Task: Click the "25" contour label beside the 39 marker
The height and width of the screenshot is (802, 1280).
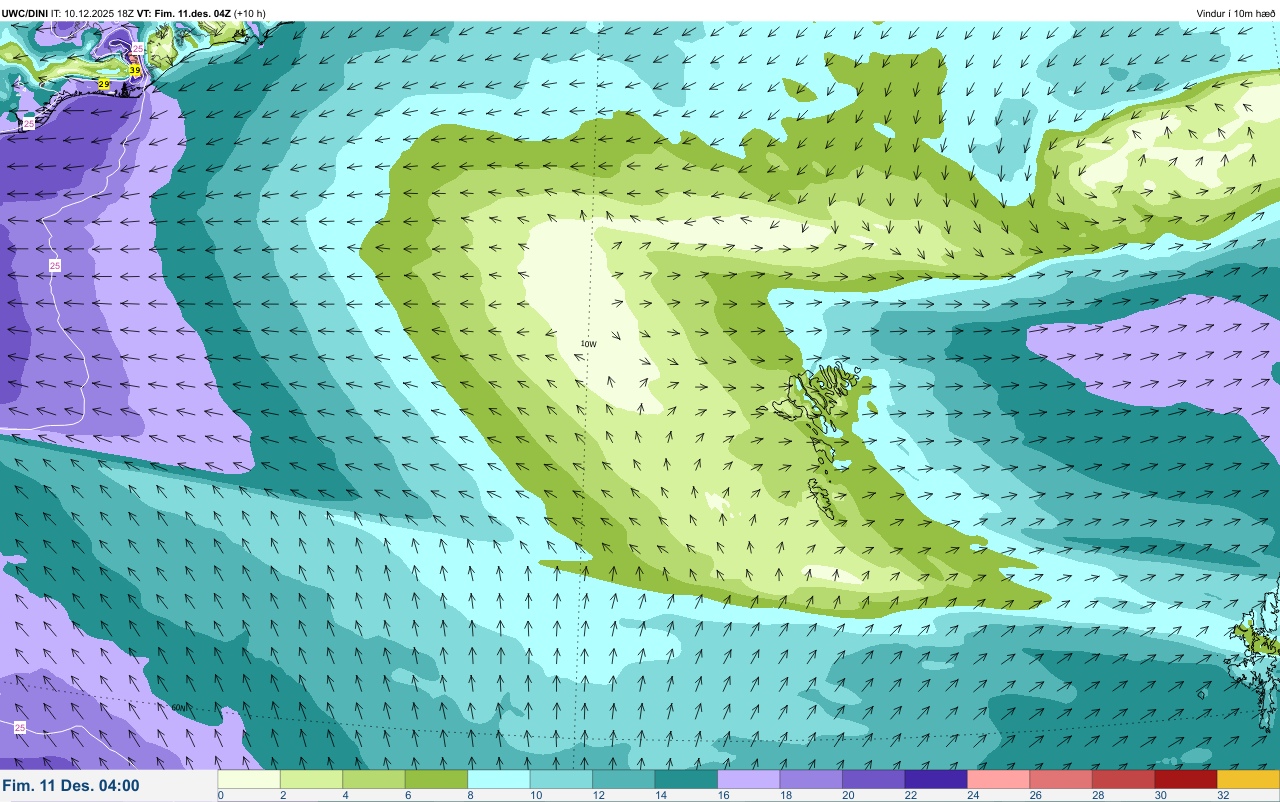Action: (x=138, y=48)
